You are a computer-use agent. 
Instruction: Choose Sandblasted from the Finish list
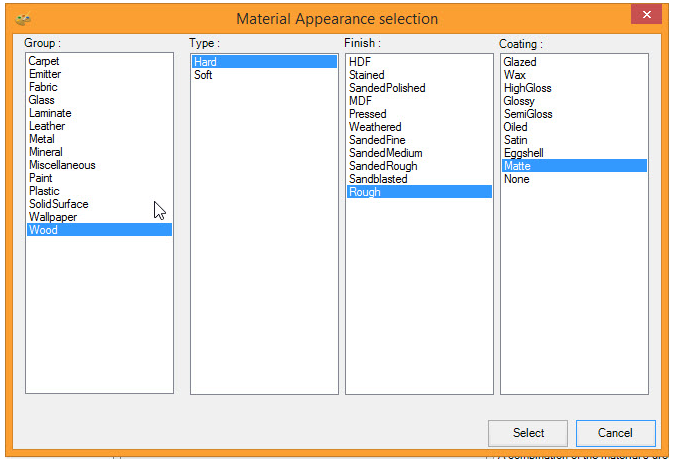click(x=378, y=179)
